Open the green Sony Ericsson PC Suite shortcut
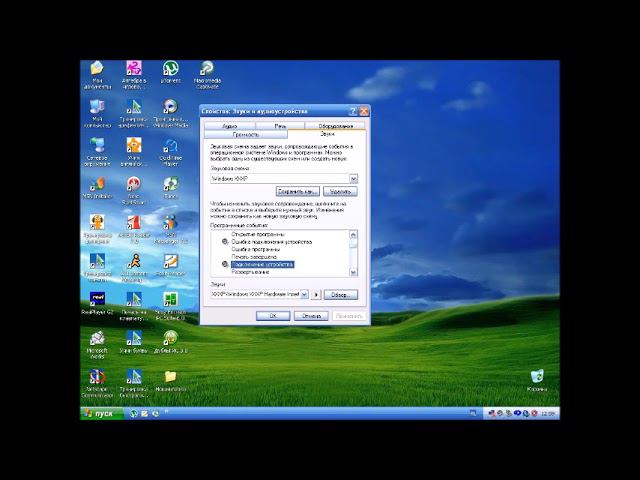Viewport: 640px width, 480px height. click(x=171, y=306)
